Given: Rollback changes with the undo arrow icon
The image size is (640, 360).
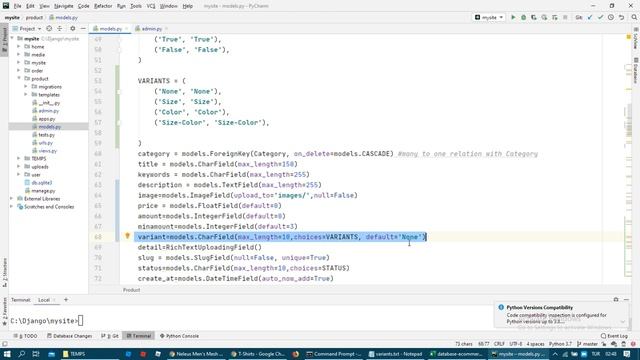Looking at the screenshot, I should tap(621, 18).
